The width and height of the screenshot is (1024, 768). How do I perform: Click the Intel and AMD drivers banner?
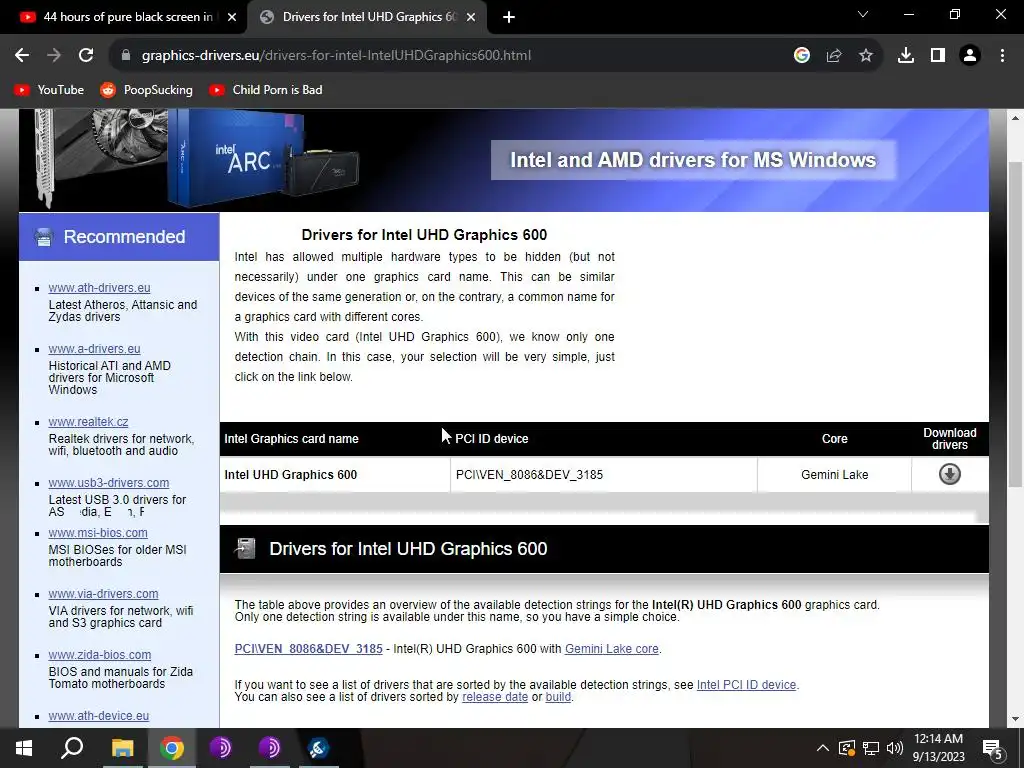pyautogui.click(x=693, y=160)
